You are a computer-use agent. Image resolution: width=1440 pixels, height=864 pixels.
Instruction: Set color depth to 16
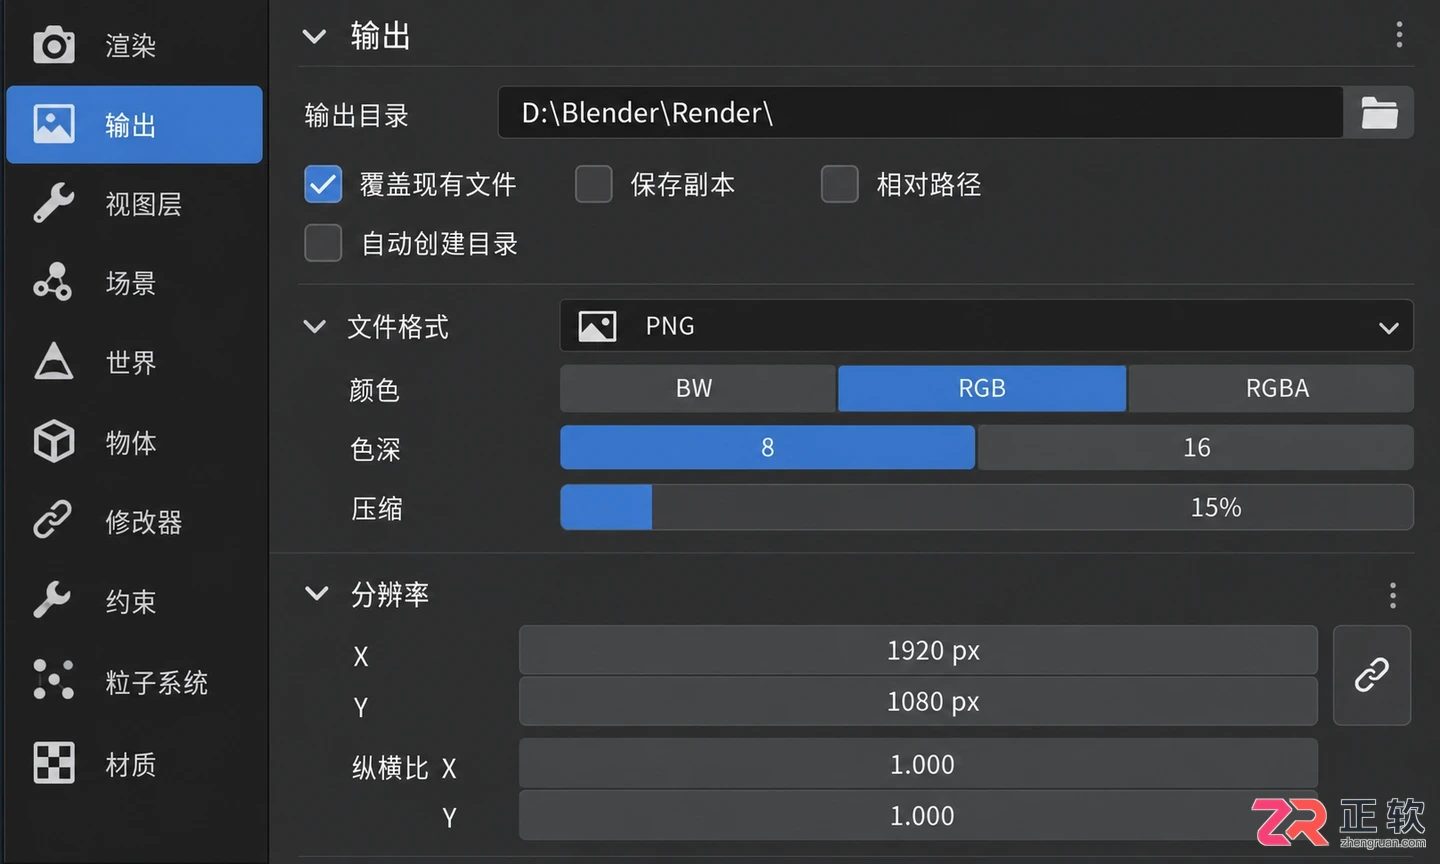(x=1196, y=448)
